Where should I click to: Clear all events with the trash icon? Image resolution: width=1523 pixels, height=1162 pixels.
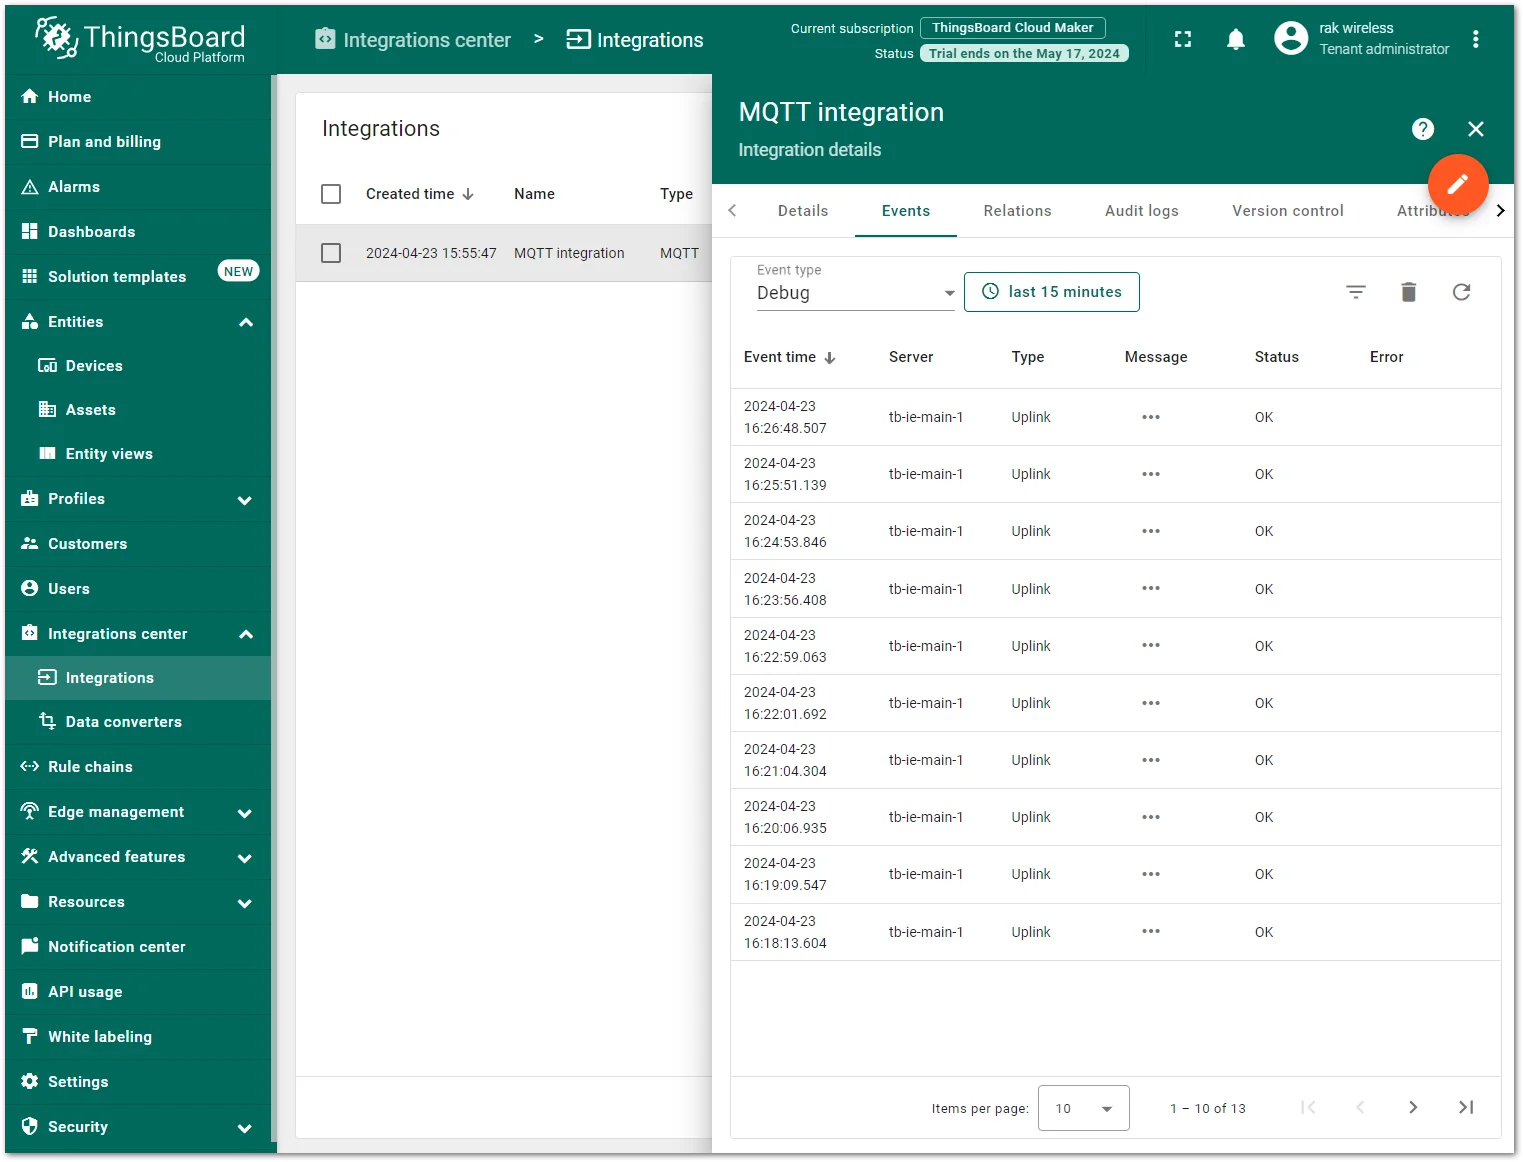(x=1409, y=292)
